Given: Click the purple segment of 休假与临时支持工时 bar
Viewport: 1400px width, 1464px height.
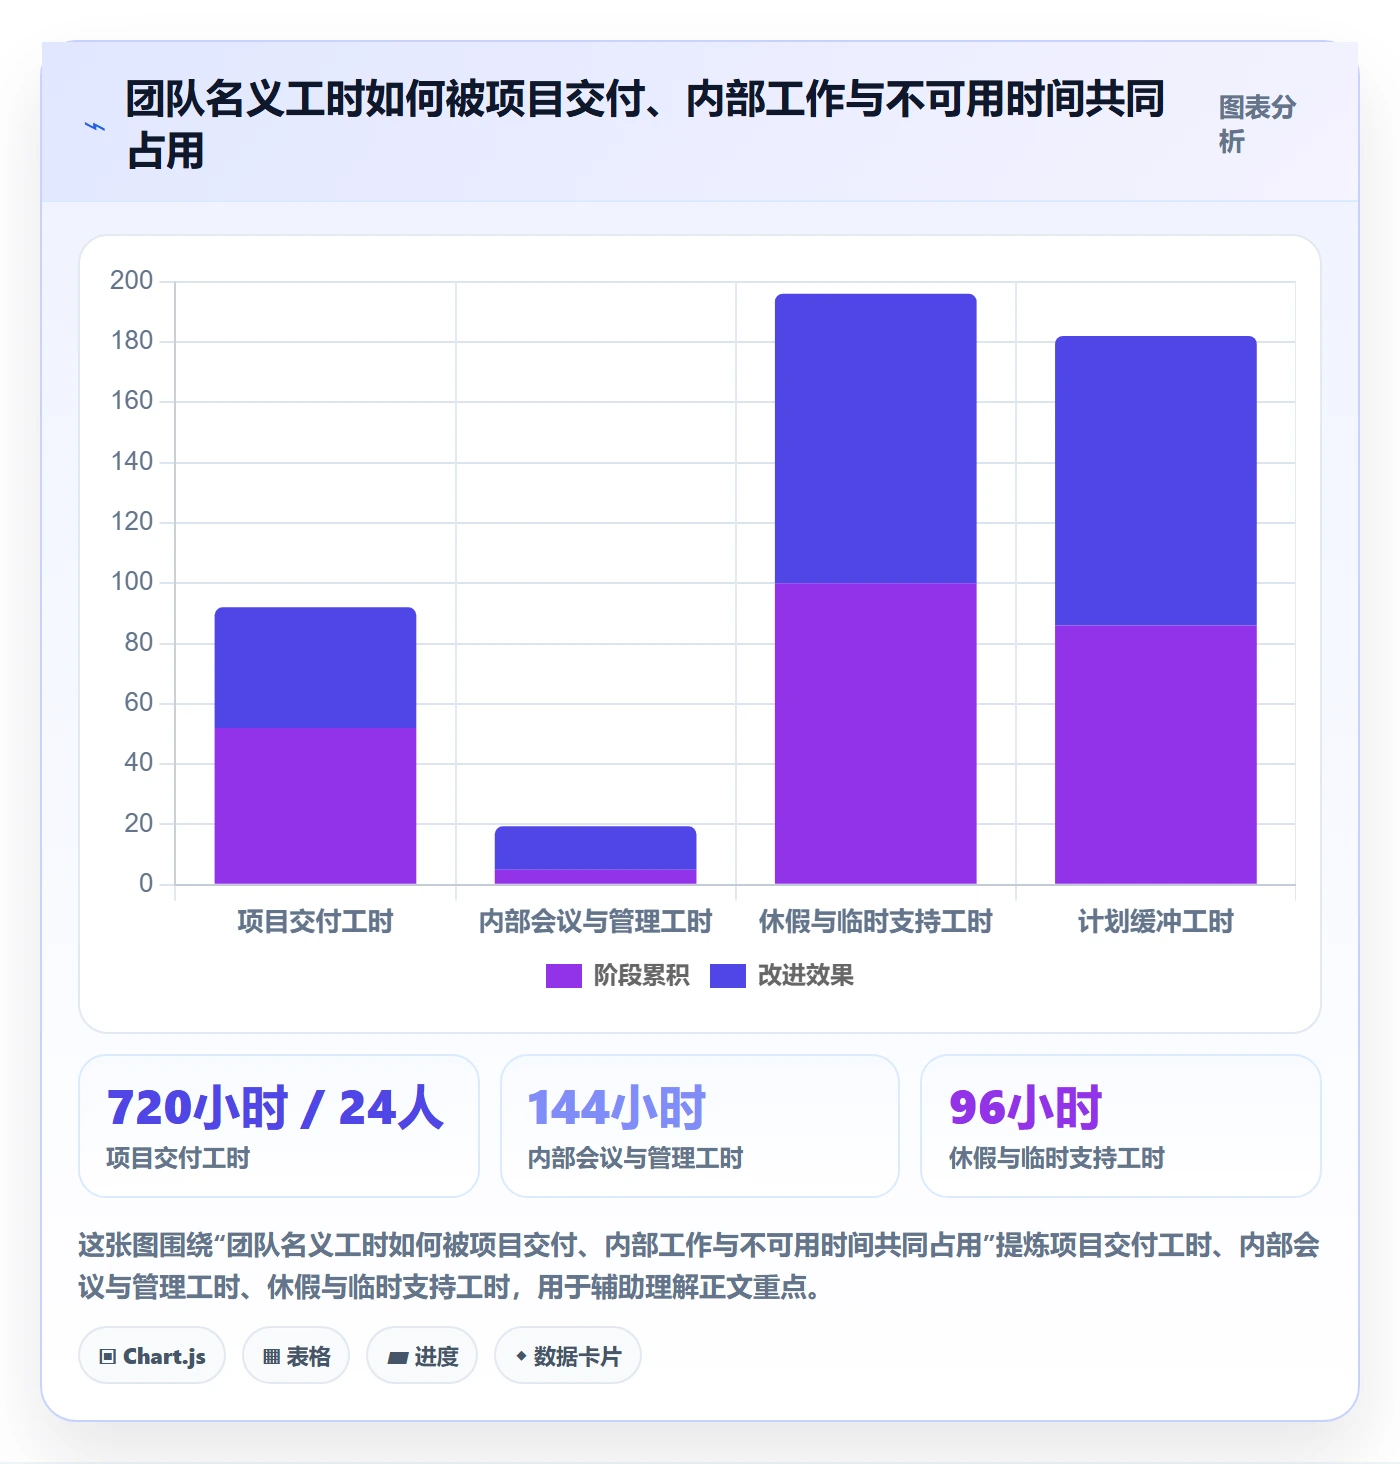Looking at the screenshot, I should coord(875,733).
